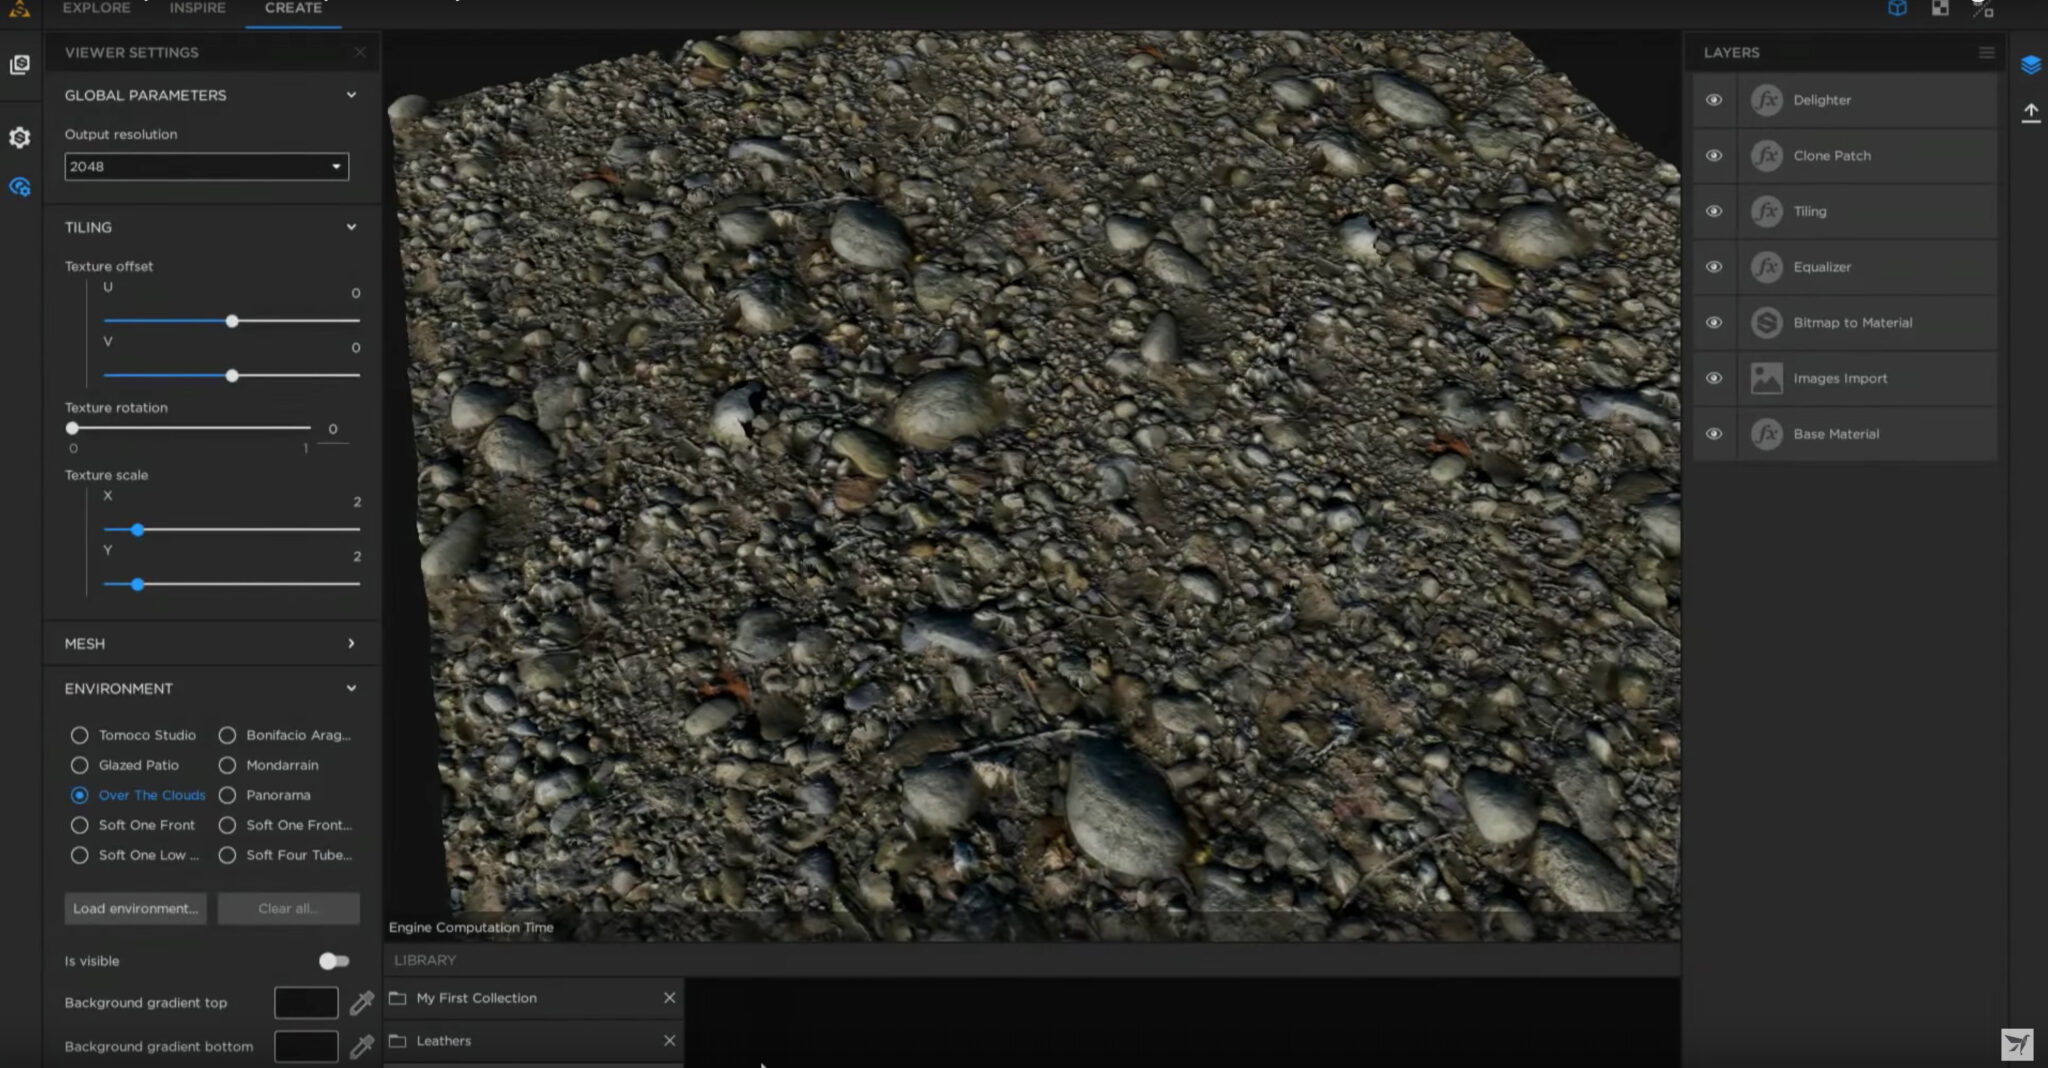Viewport: 2048px width, 1068px height.
Task: Toggle the environment Is visible switch
Action: click(334, 961)
